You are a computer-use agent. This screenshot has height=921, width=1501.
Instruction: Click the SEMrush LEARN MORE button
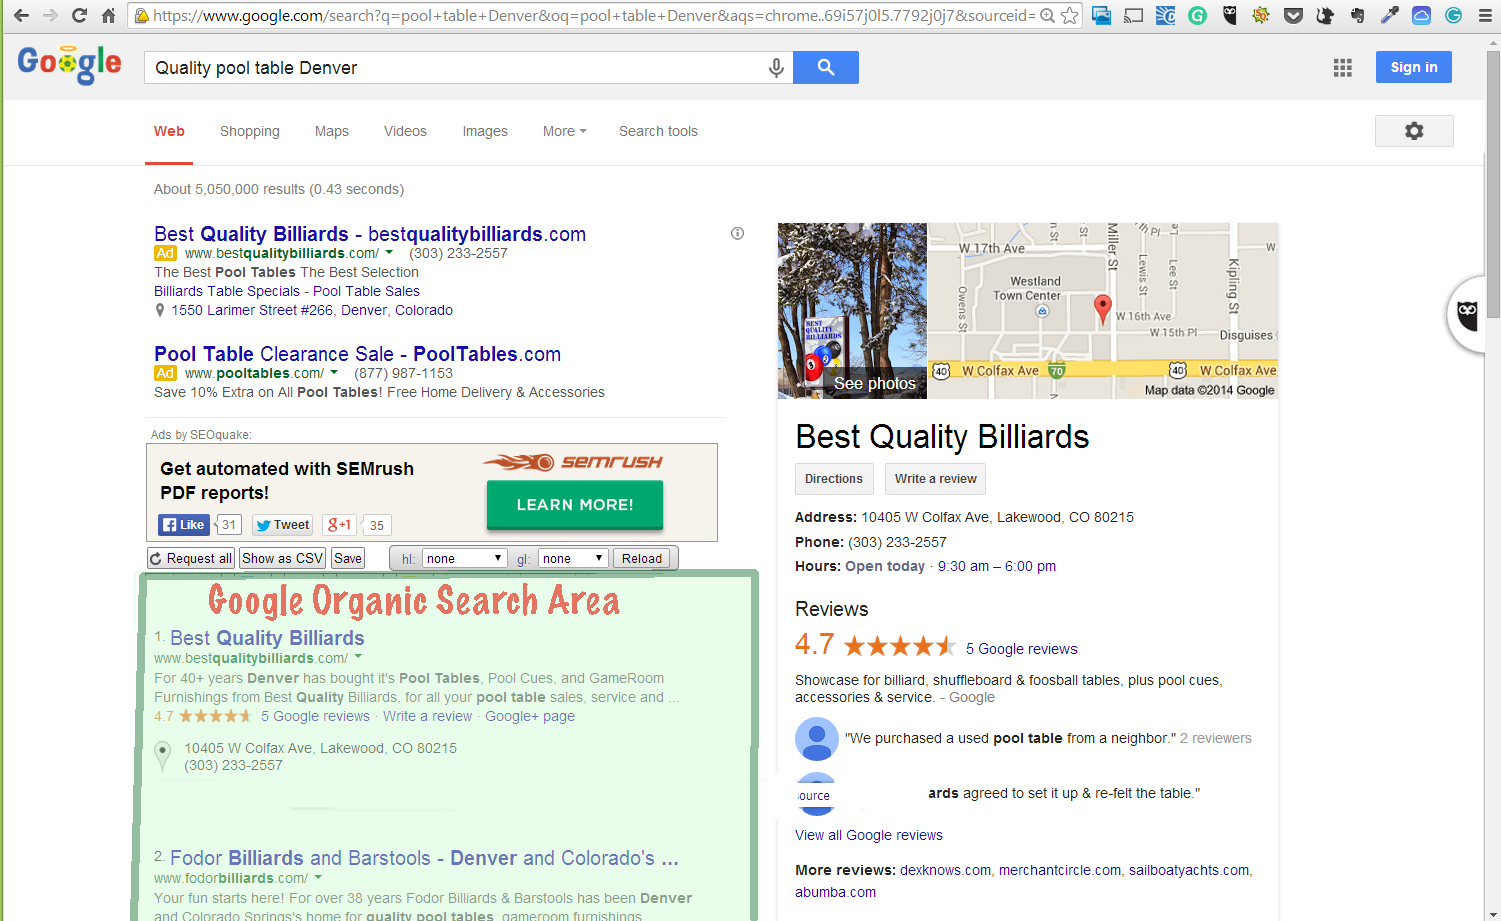pyautogui.click(x=575, y=505)
